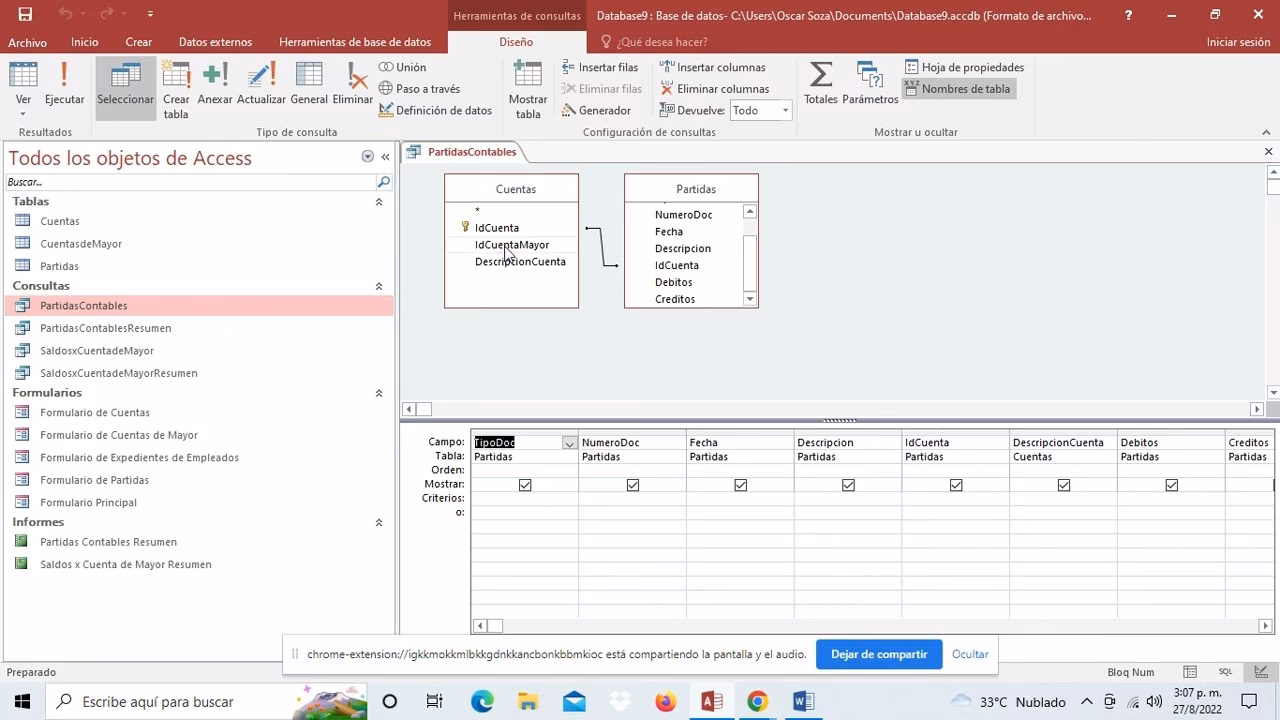Uncheck Mostrar for the Debitos column
The image size is (1280, 720).
pyautogui.click(x=1172, y=485)
